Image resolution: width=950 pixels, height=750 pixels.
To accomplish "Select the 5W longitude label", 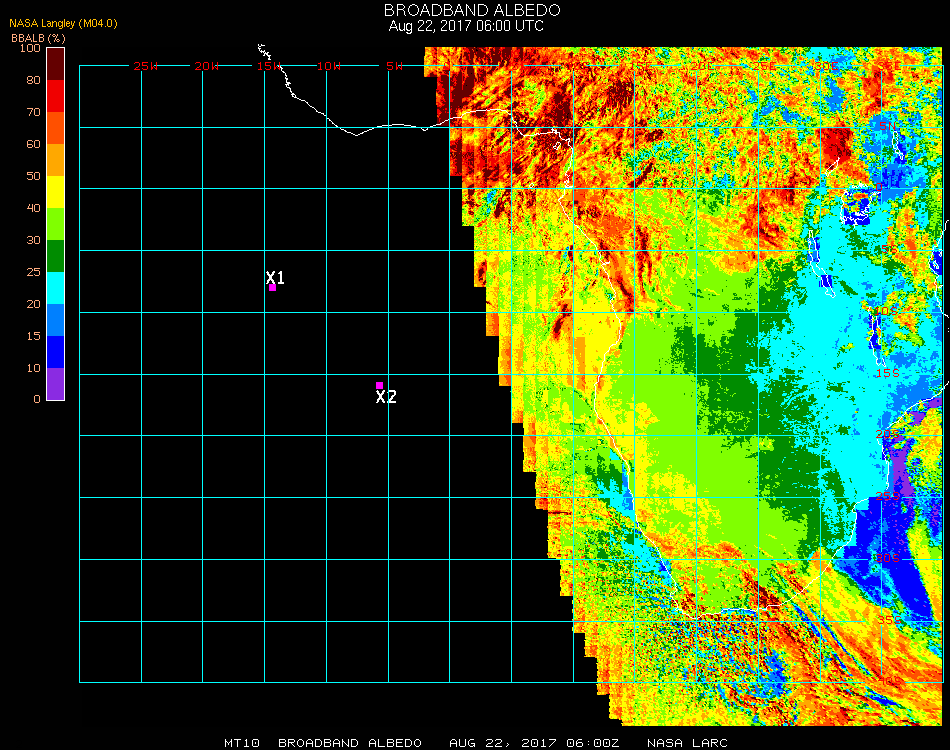I will pyautogui.click(x=394, y=66).
